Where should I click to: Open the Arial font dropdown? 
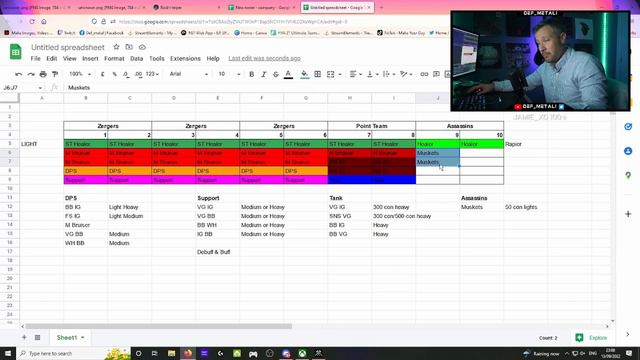189,74
